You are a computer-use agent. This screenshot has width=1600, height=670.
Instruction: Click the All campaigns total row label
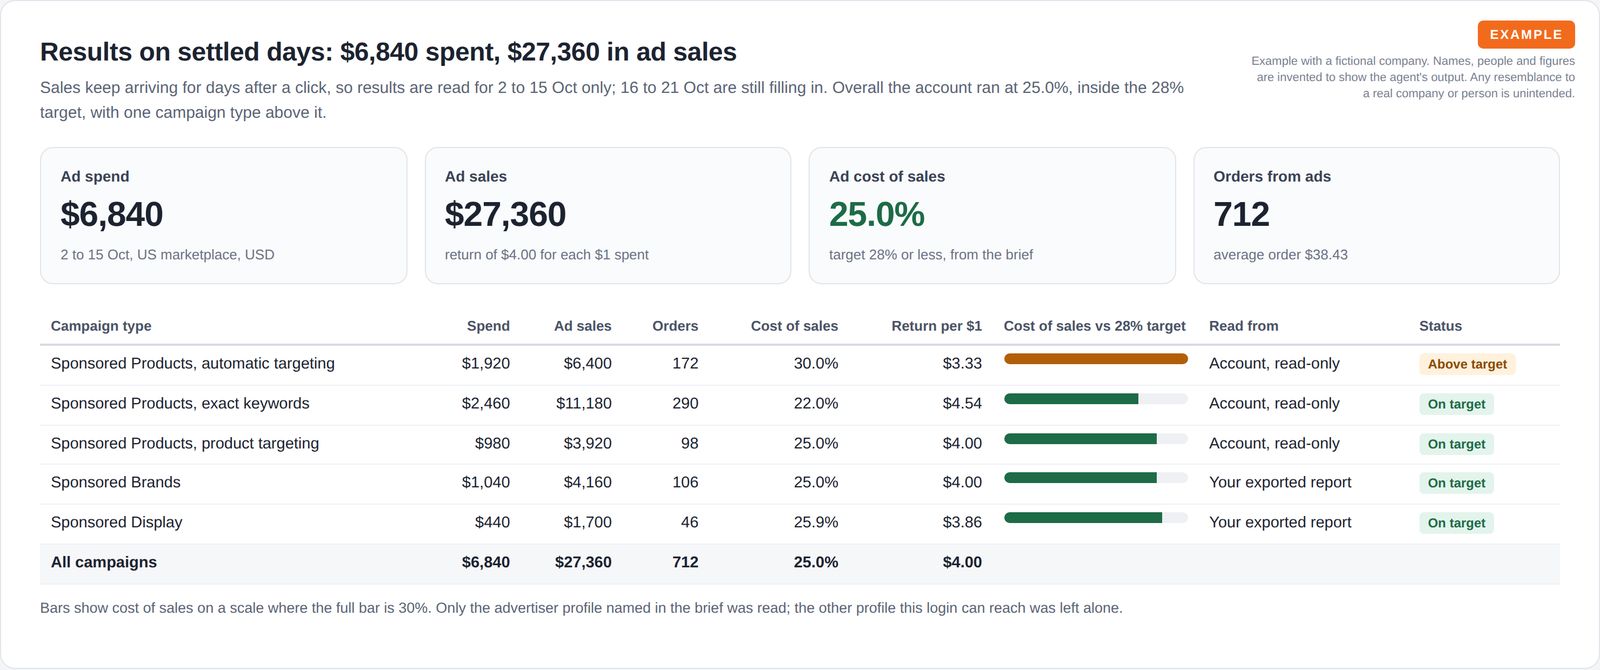(x=104, y=562)
